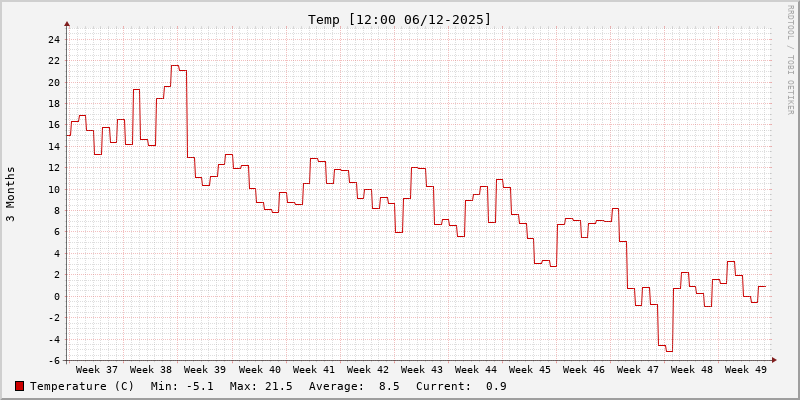The width and height of the screenshot is (800, 400).
Task: Click the -6 tick on Y-axis
Action: click(54, 360)
